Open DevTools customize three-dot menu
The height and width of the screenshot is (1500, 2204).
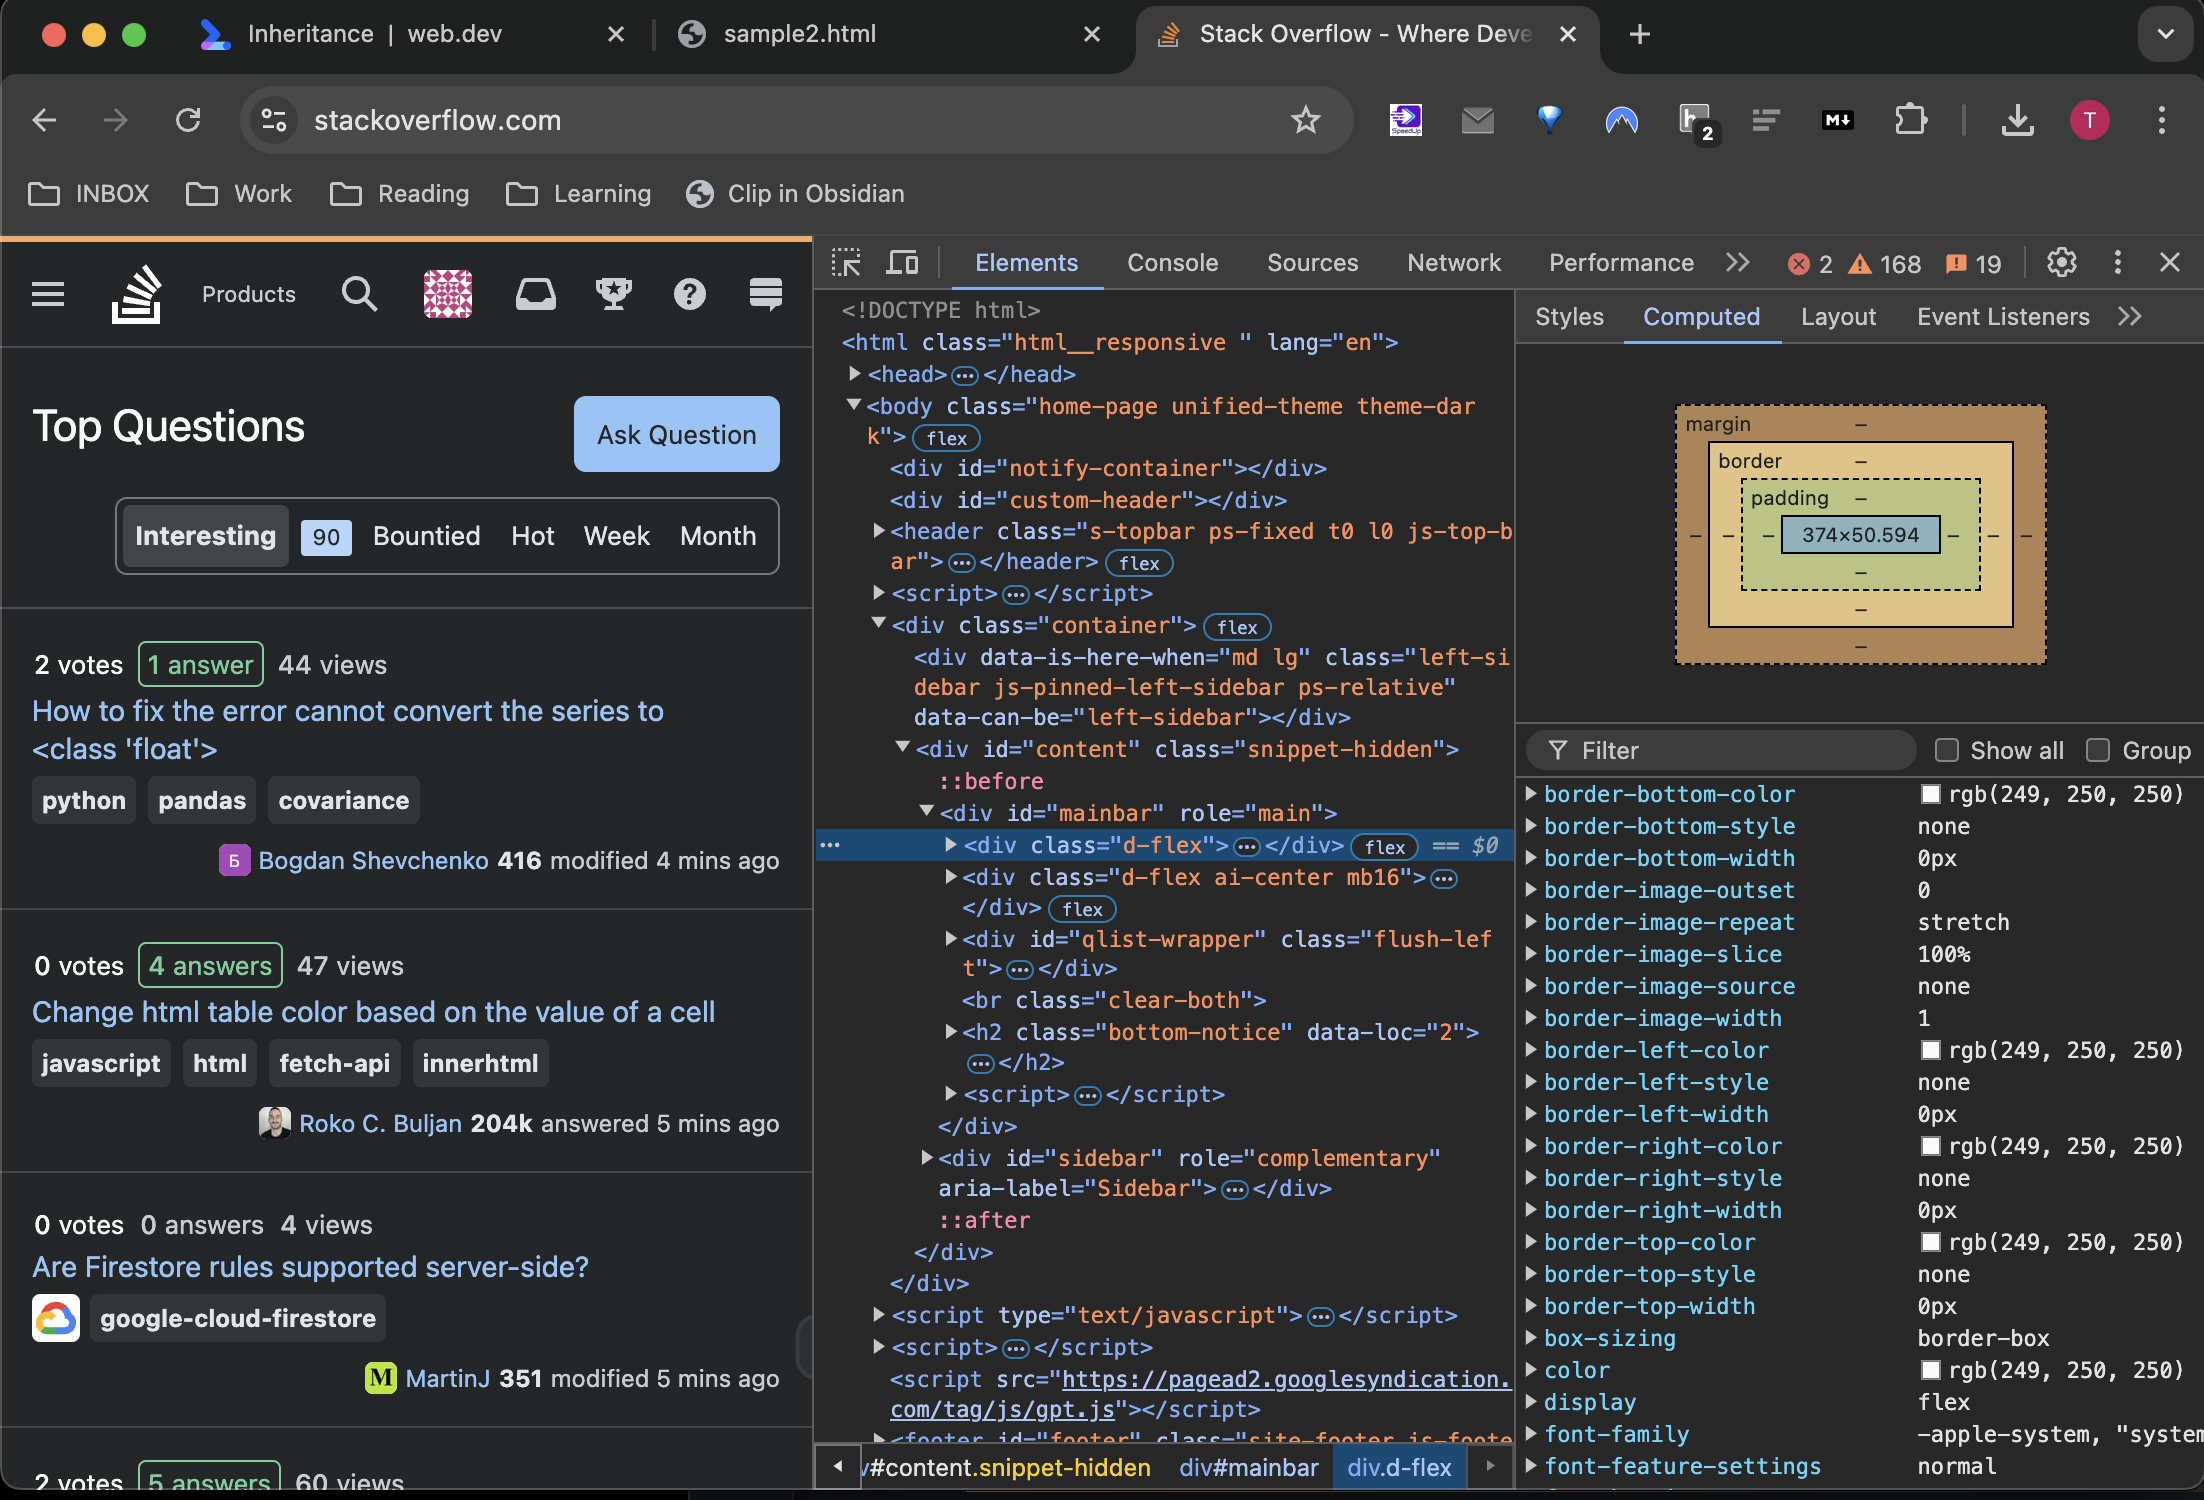point(2118,263)
